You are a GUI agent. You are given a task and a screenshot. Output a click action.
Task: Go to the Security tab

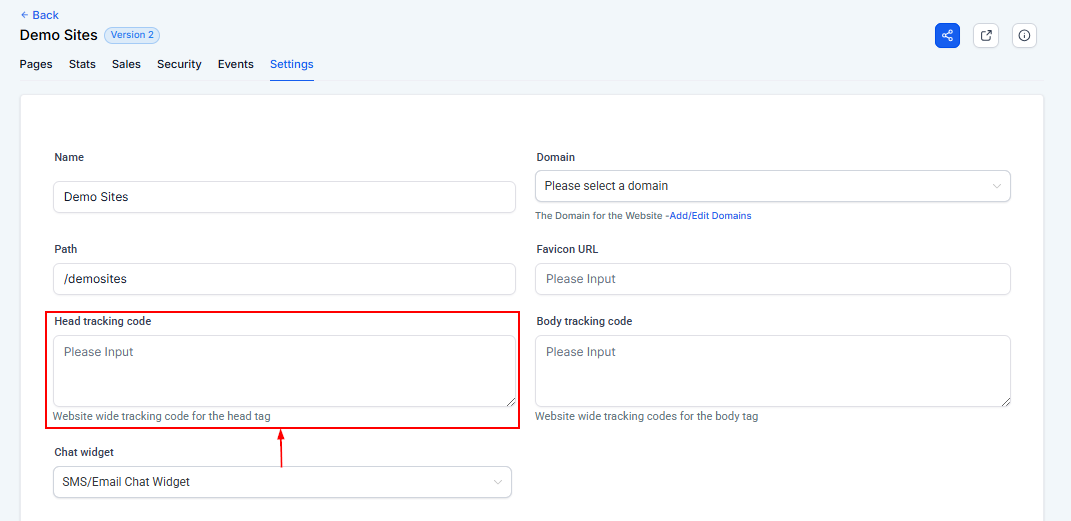point(179,64)
